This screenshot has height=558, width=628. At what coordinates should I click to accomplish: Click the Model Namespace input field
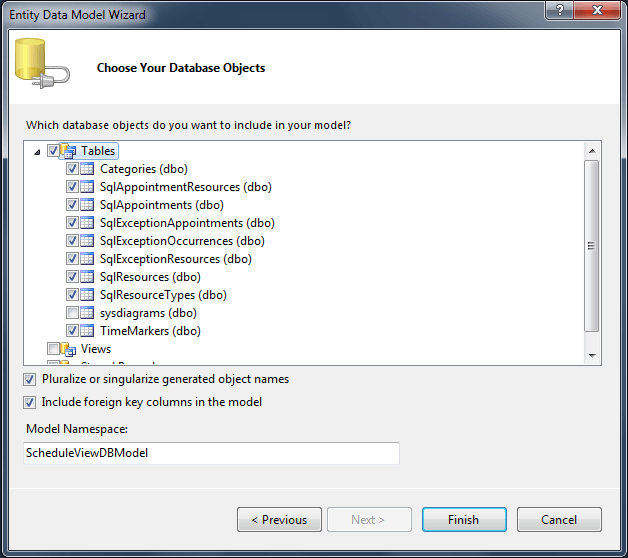(x=211, y=453)
